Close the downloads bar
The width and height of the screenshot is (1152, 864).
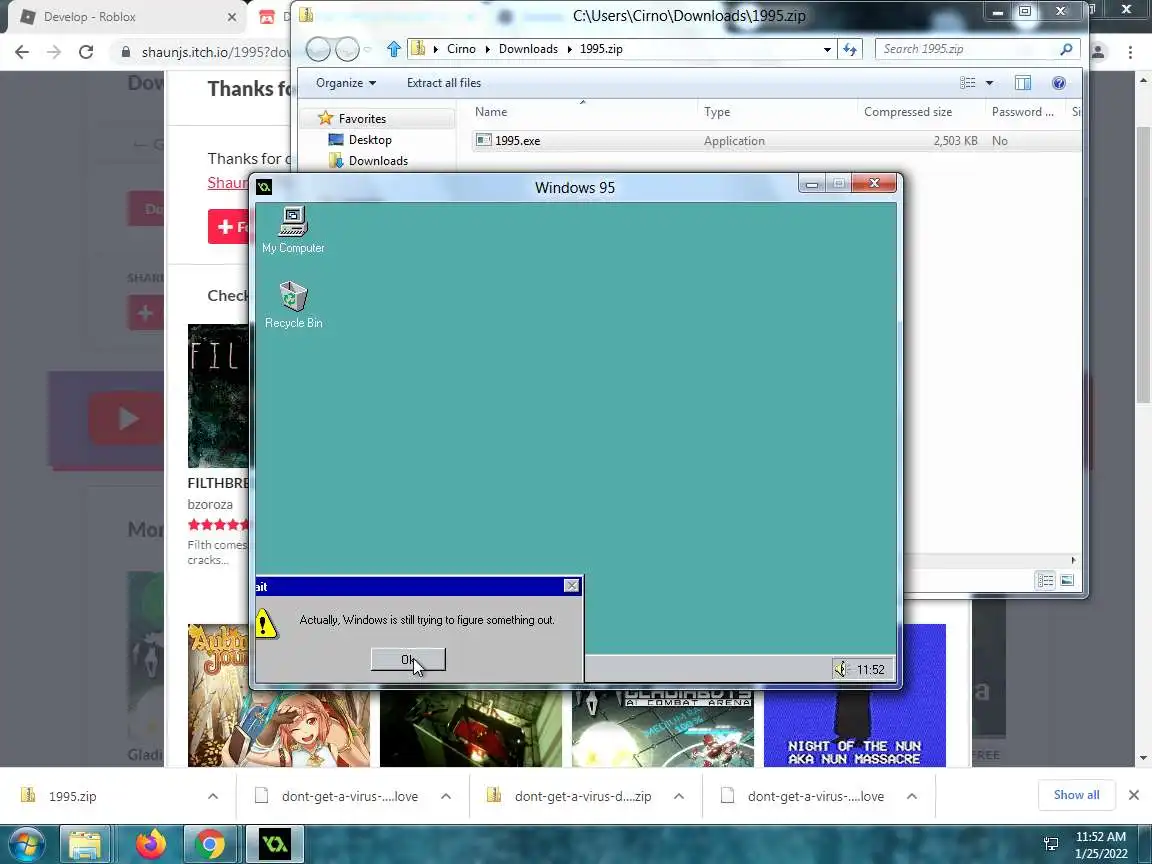(x=1134, y=795)
